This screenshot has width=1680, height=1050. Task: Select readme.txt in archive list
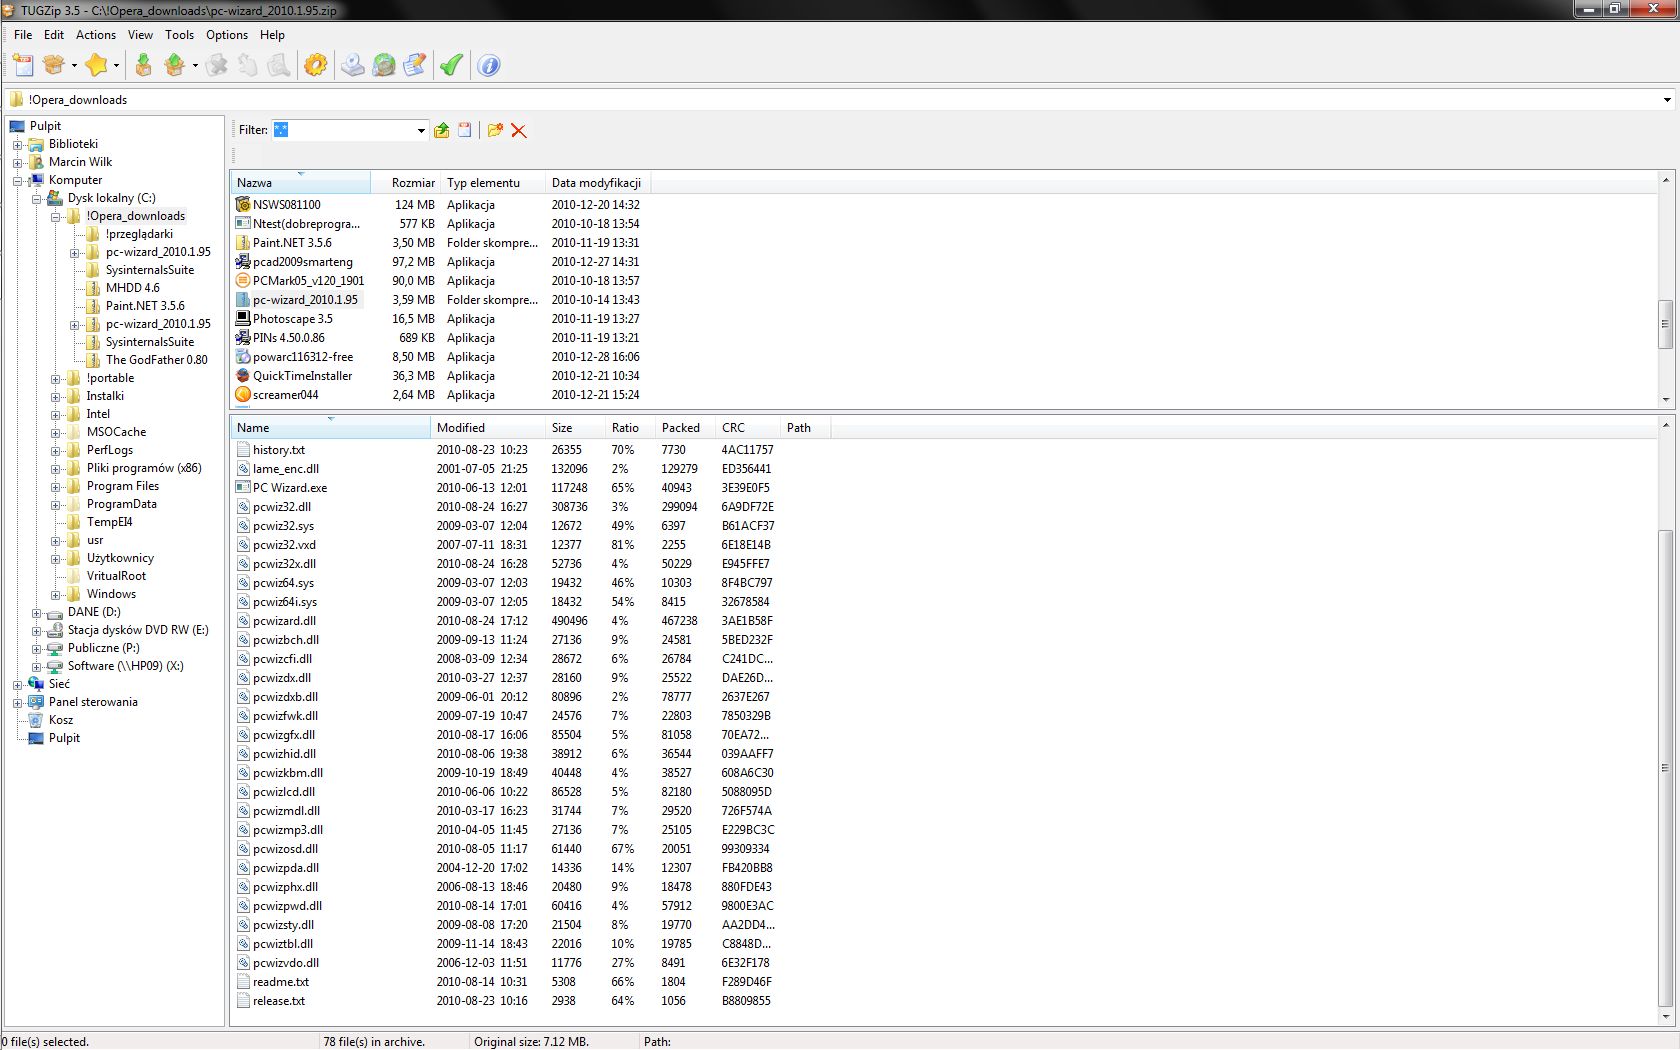click(281, 982)
